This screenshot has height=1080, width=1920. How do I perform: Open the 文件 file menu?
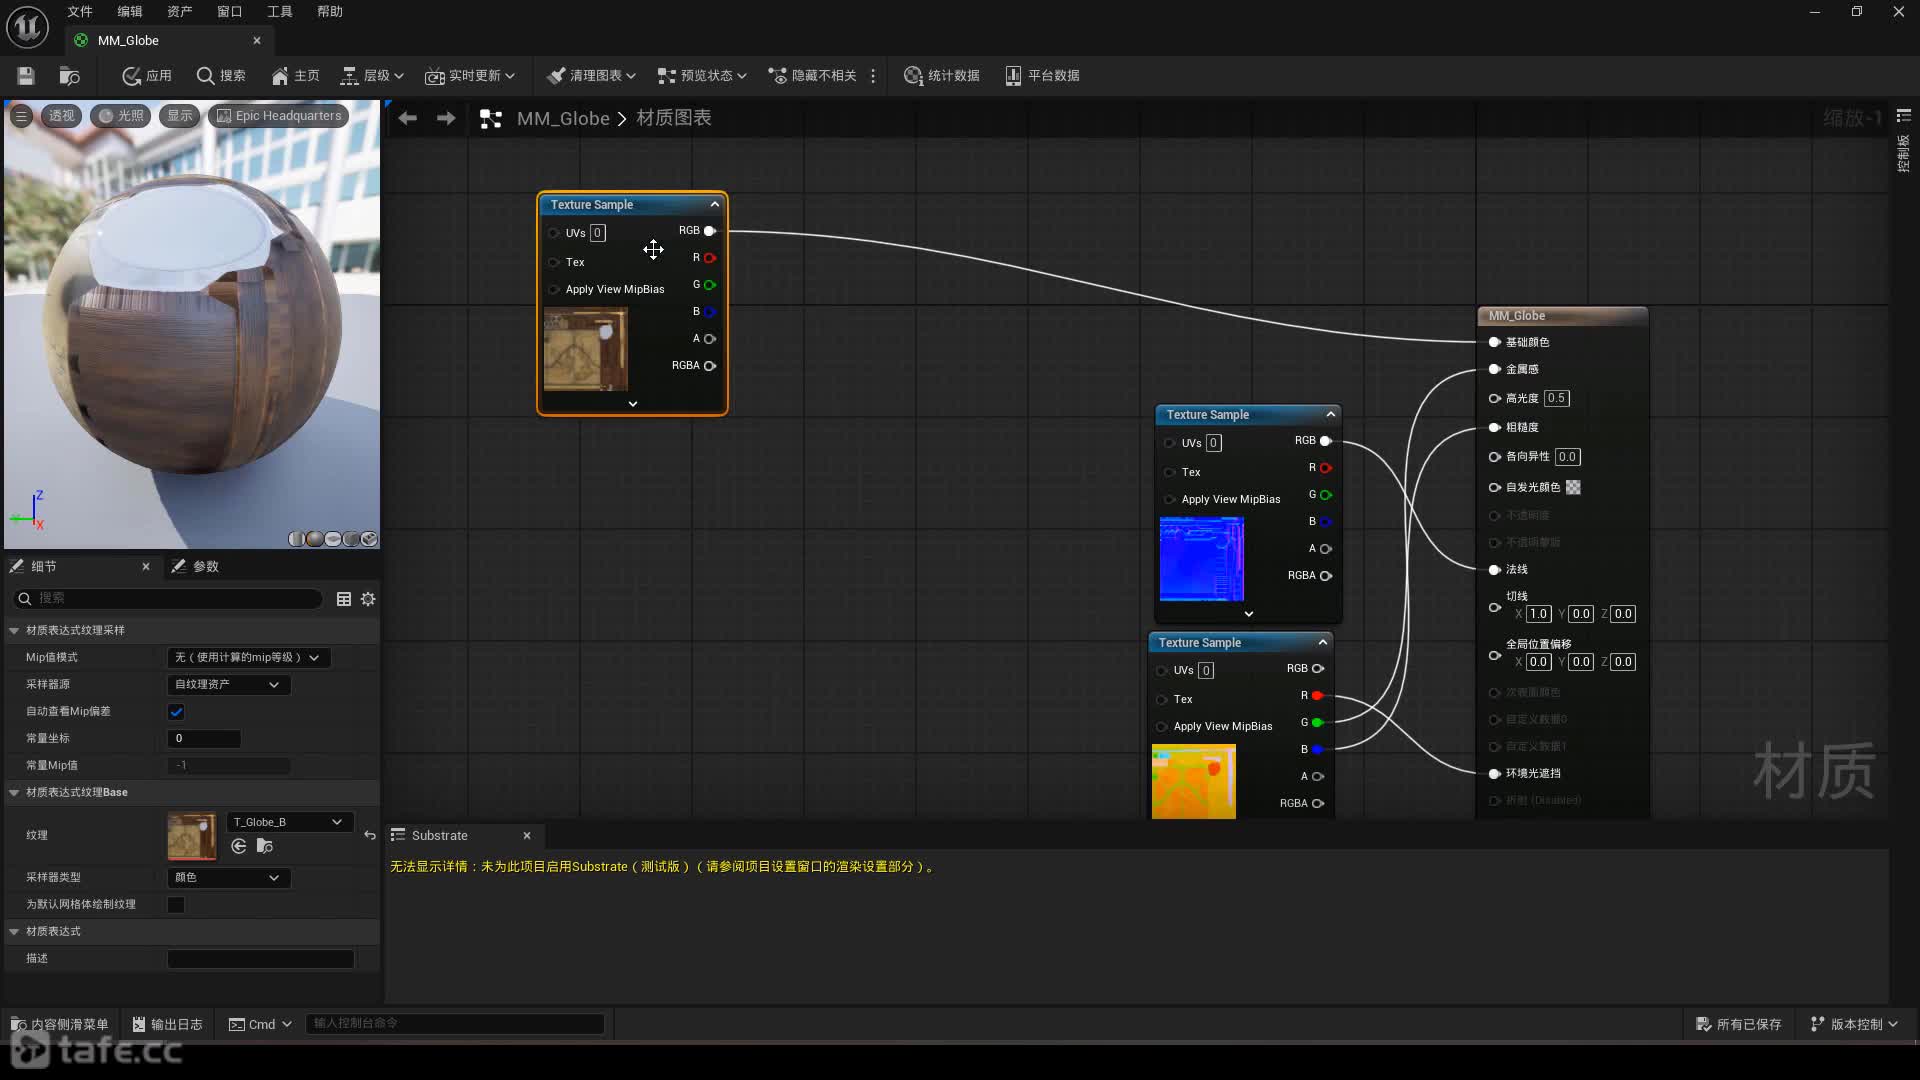[x=80, y=12]
